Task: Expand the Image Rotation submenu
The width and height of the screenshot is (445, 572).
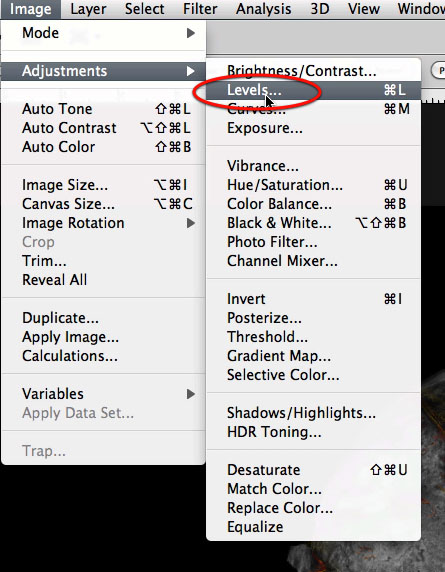Action: [104, 223]
